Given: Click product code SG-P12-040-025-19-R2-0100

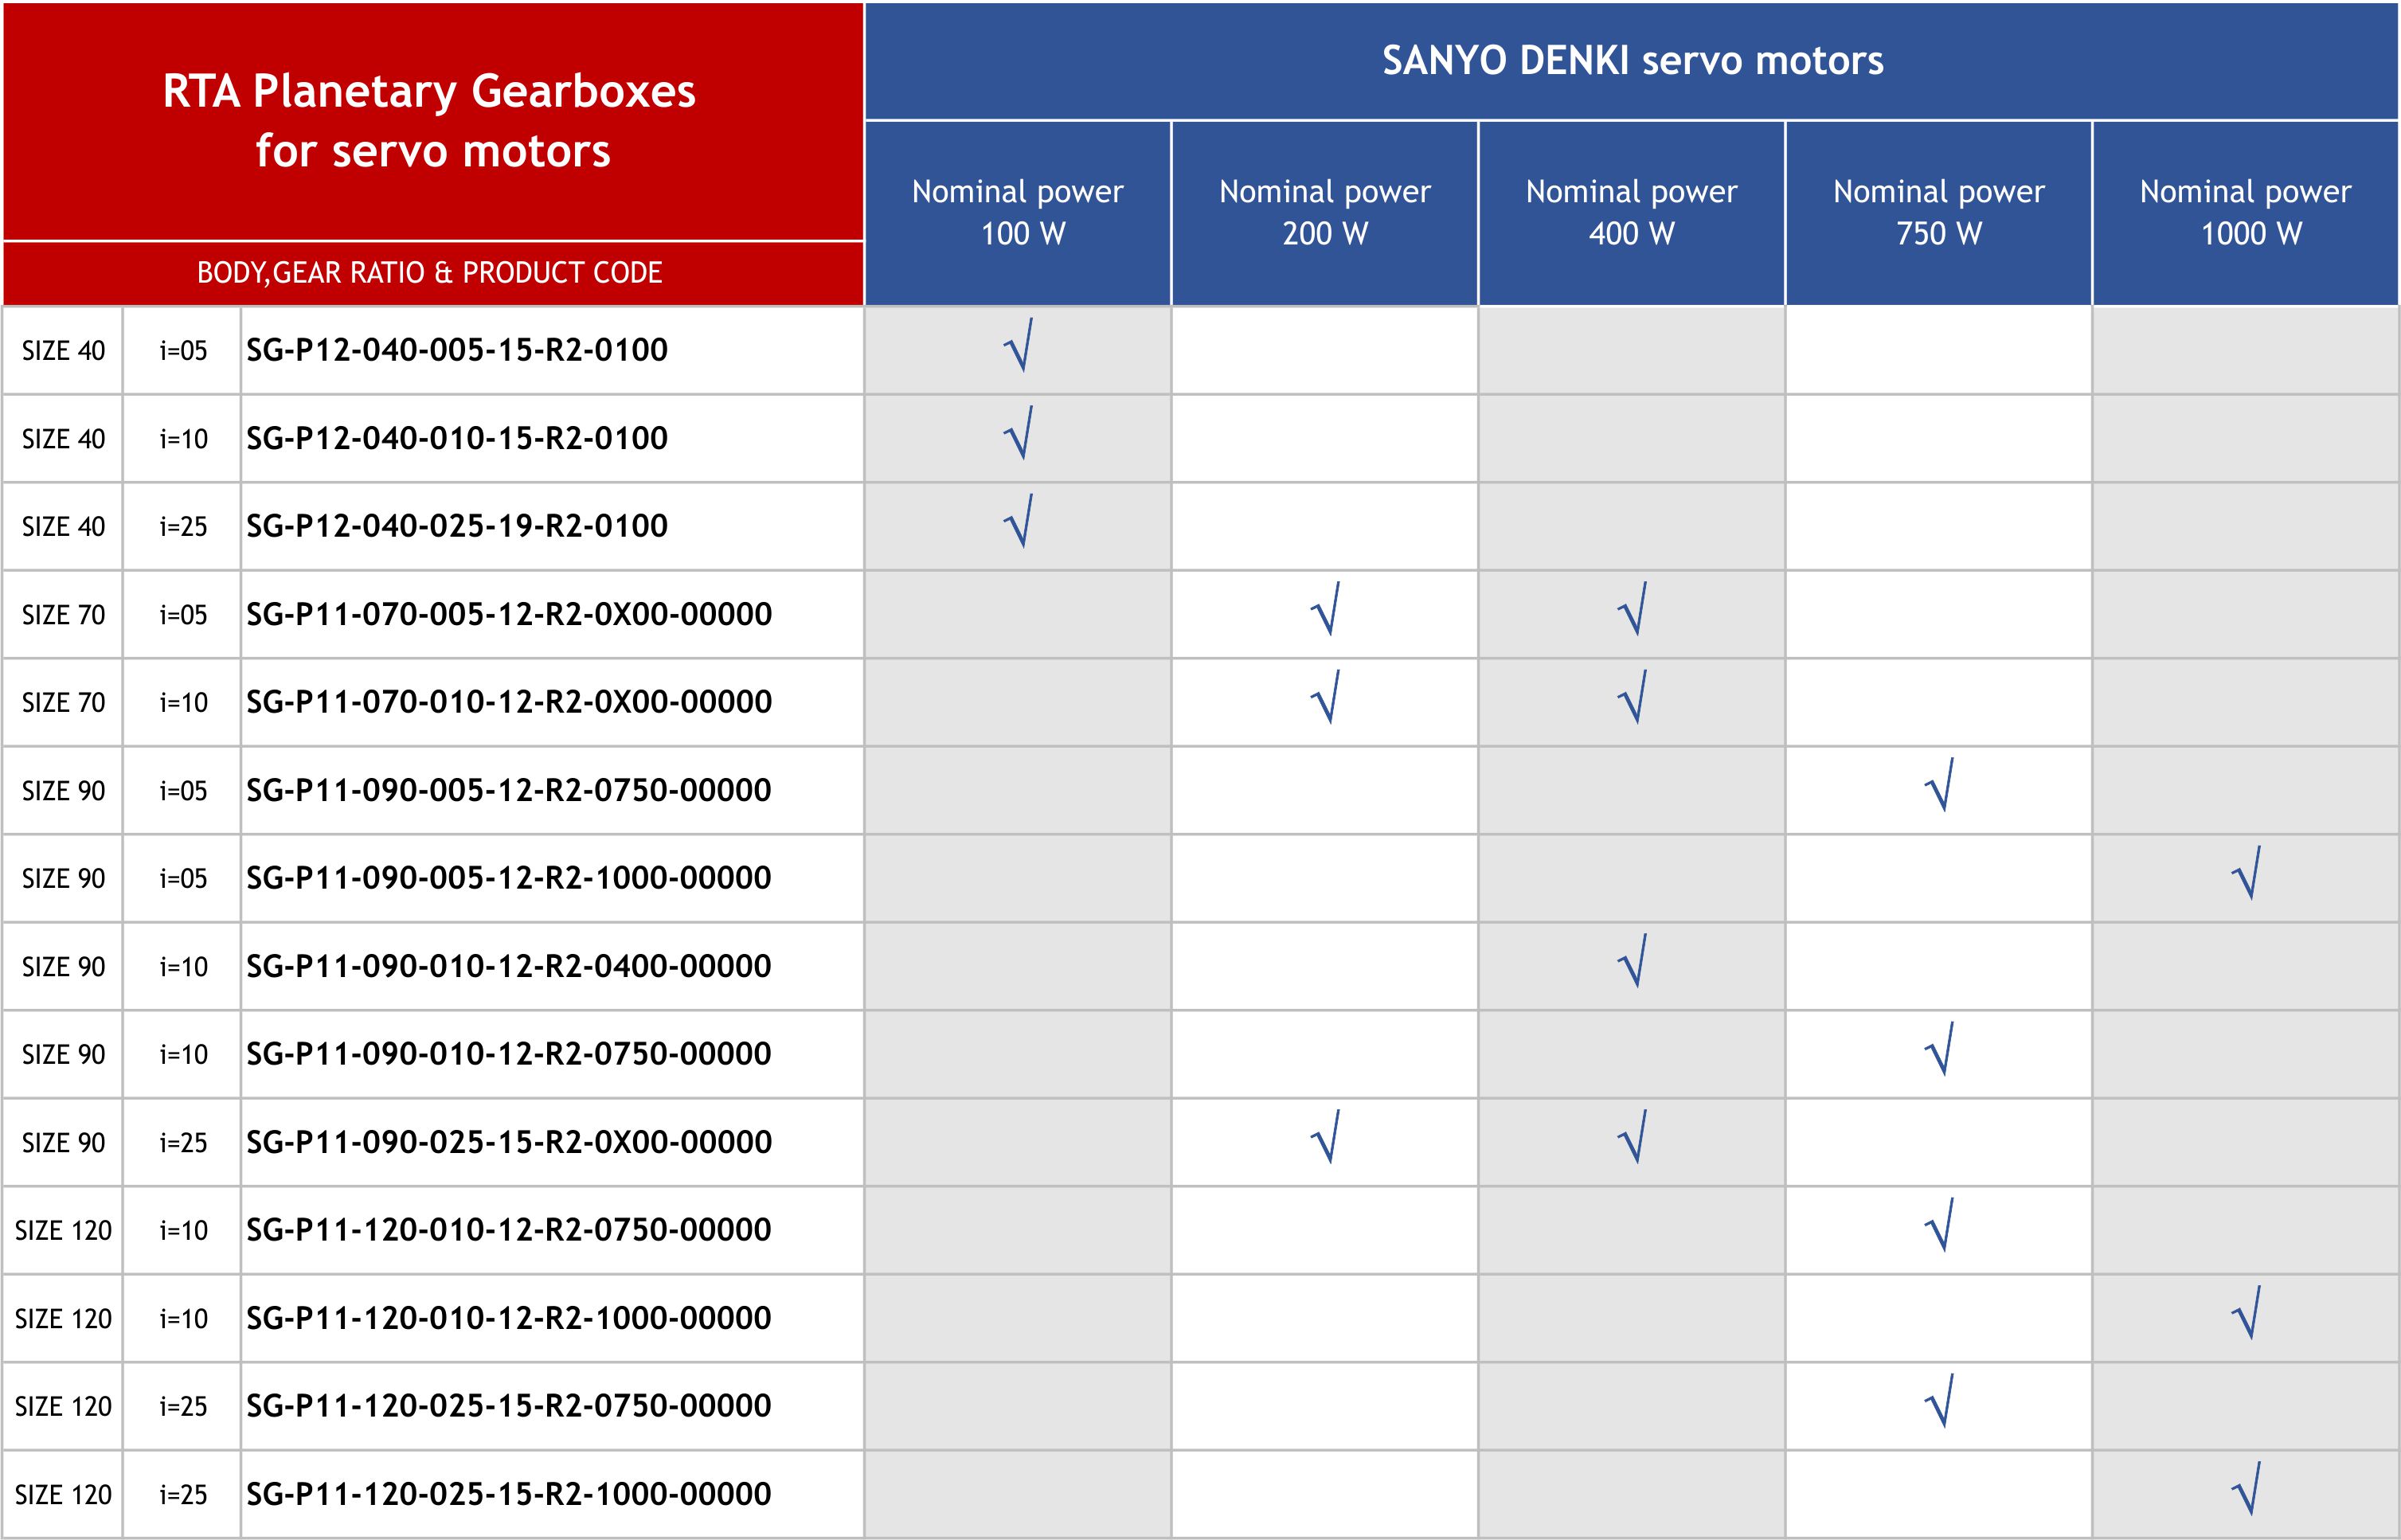Looking at the screenshot, I should (457, 526).
